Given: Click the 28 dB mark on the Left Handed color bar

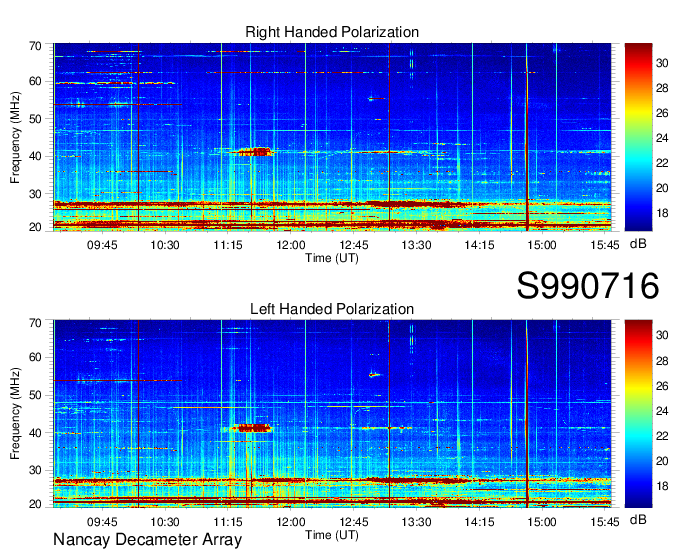Looking at the screenshot, I should pyautogui.click(x=662, y=361).
